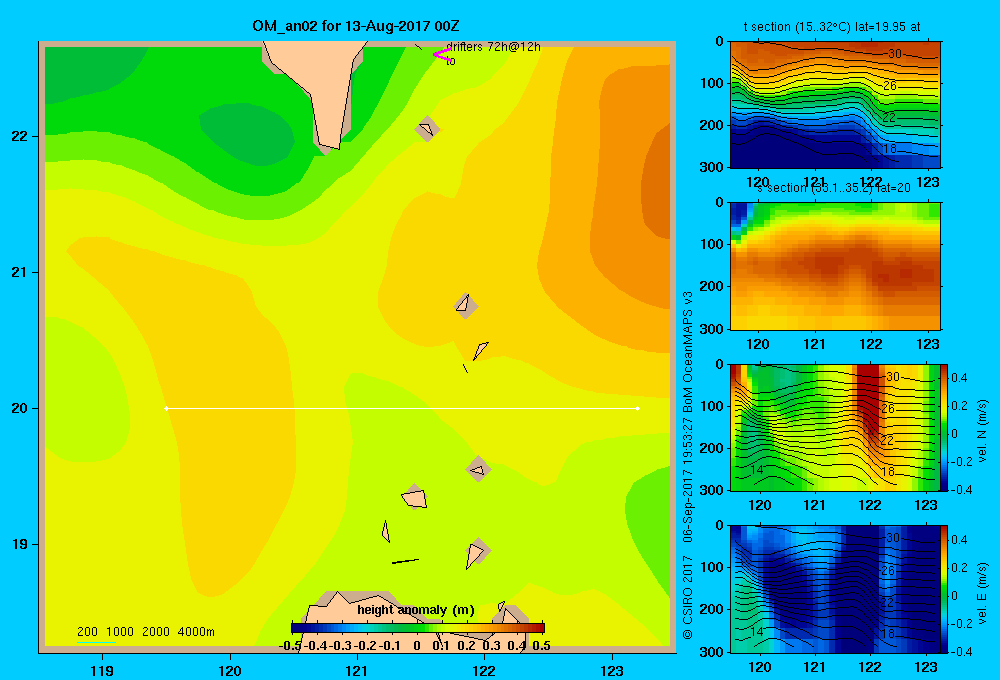The height and width of the screenshot is (680, 1000).
Task: Click the island near 19.5N 122E
Action: pyautogui.click(x=478, y=469)
